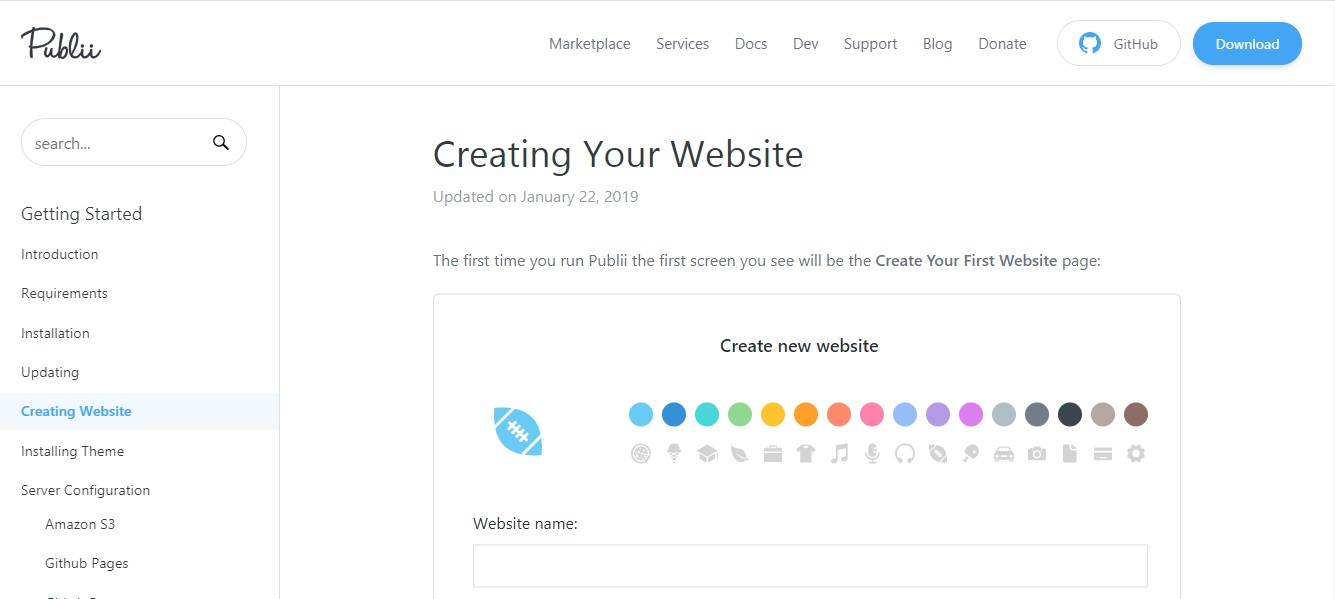
Task: Pick the orange color swatch
Action: (x=805, y=413)
